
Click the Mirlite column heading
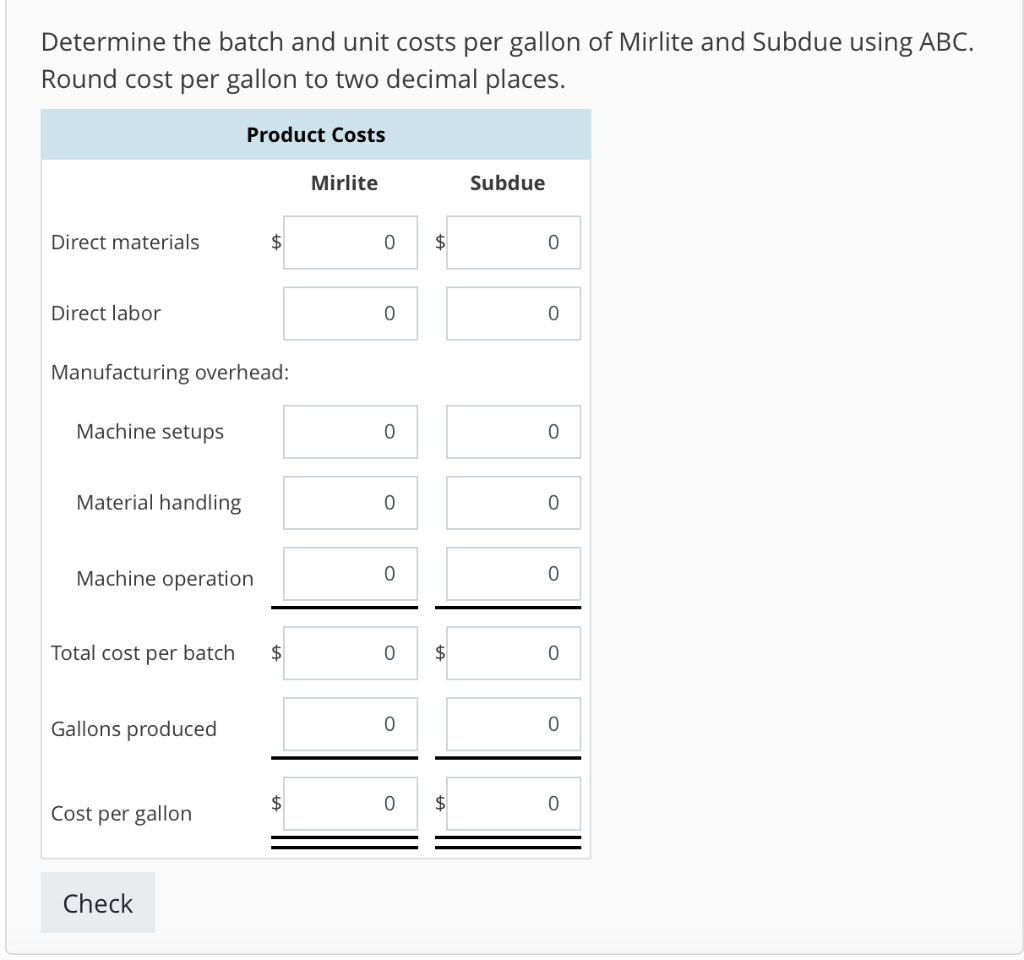(x=344, y=183)
